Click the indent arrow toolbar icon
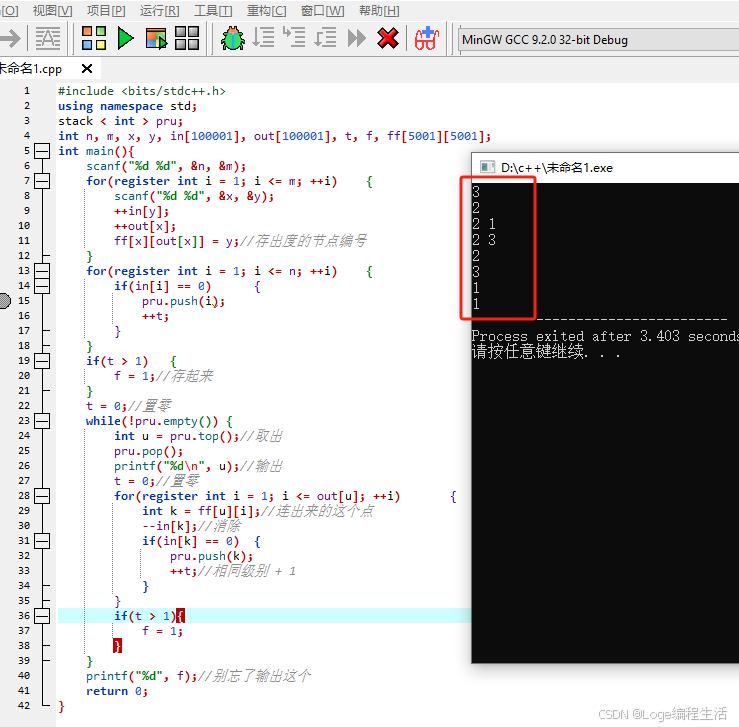This screenshot has width=739, height=727. coord(9,39)
